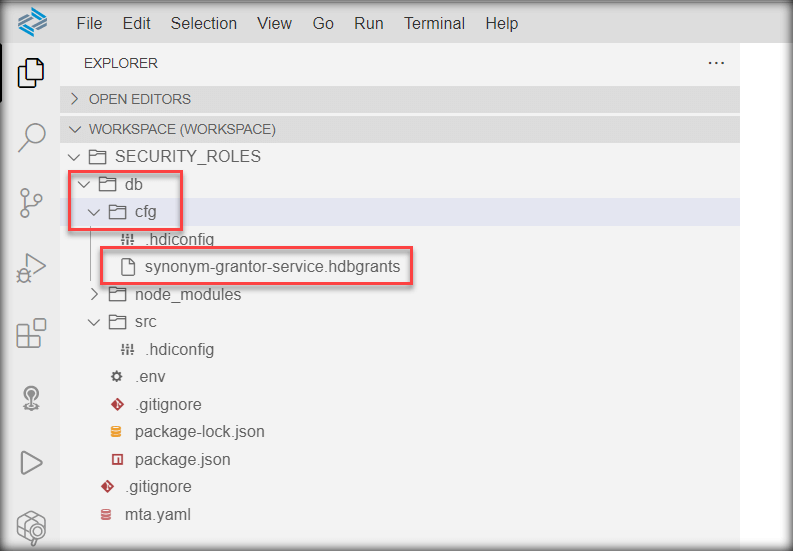Open package.json file
This screenshot has width=793, height=551.
(183, 459)
